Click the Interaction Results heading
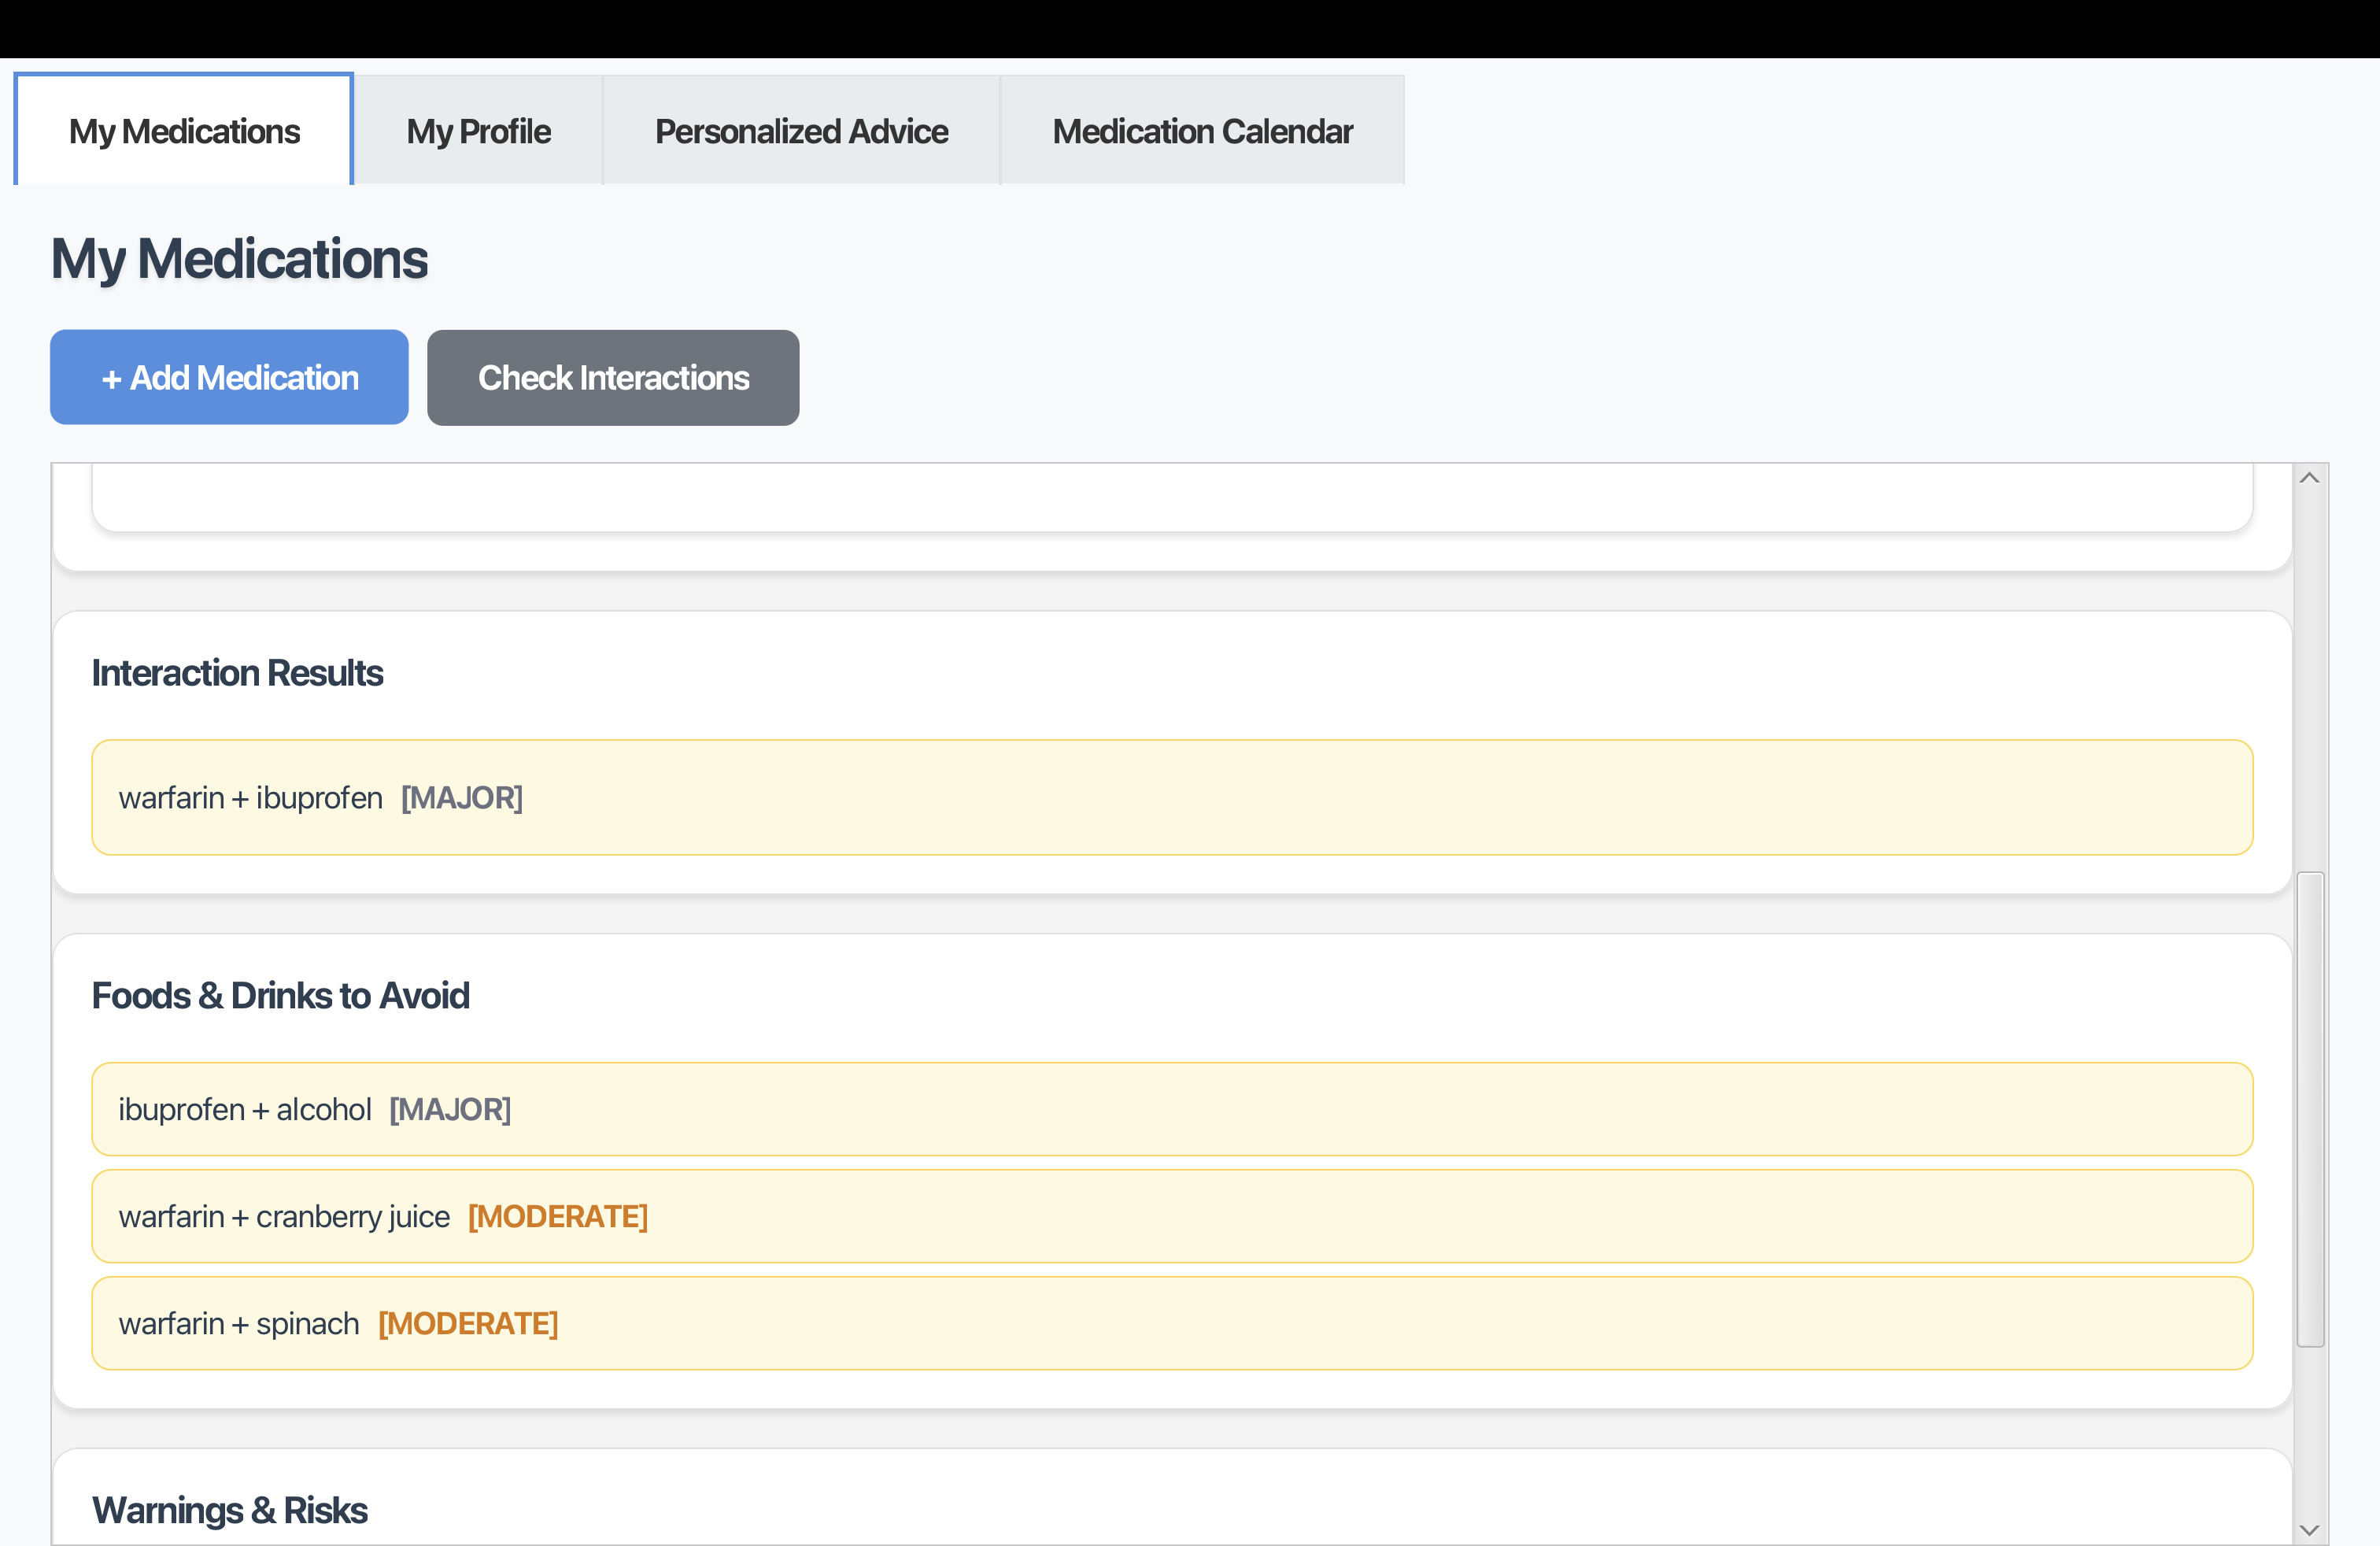 pos(237,673)
